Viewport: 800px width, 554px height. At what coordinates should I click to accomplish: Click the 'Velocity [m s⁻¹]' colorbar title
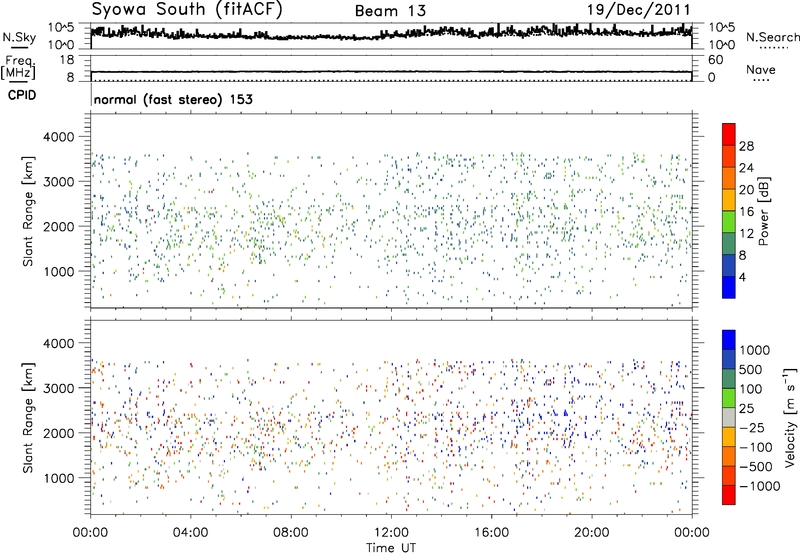point(790,417)
